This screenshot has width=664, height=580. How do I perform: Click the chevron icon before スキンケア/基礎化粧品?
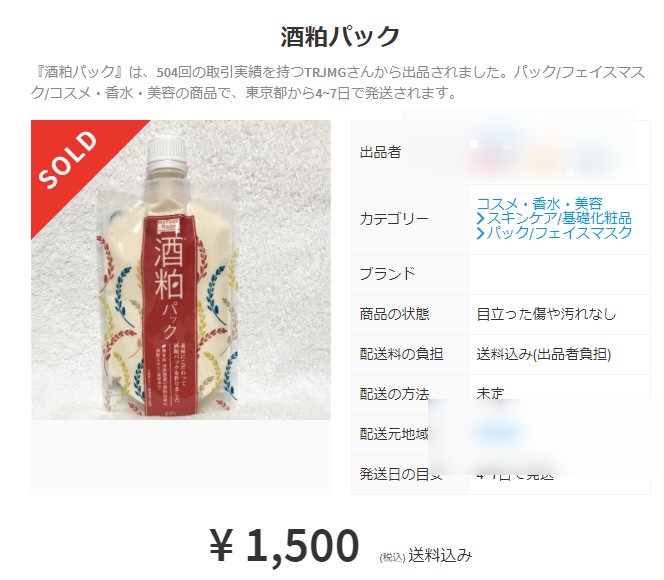pyautogui.click(x=480, y=218)
